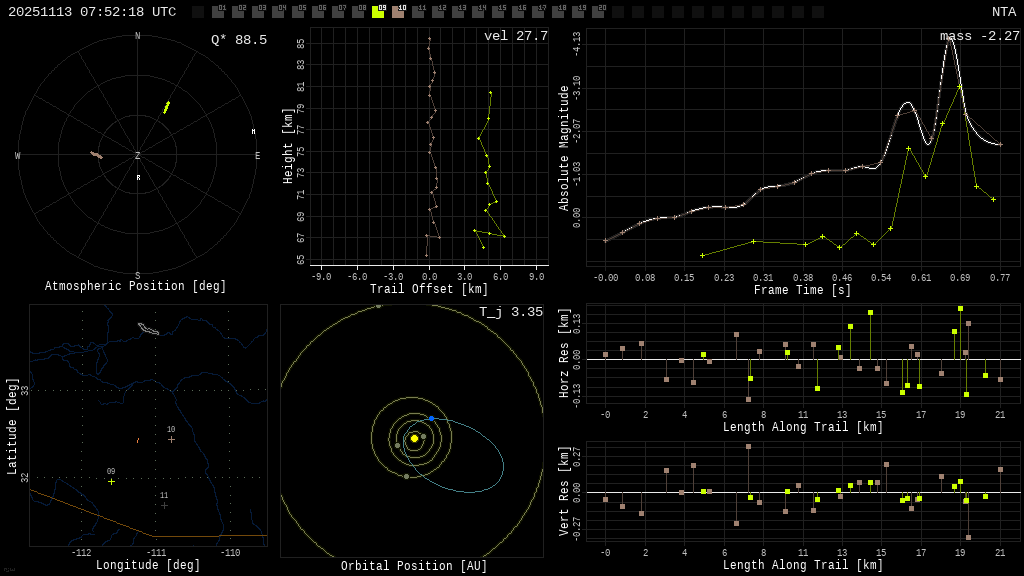This screenshot has width=1024, height=576.
Task: Click the yellow meteor streak in polar plot
Action: pyautogui.click(x=167, y=107)
